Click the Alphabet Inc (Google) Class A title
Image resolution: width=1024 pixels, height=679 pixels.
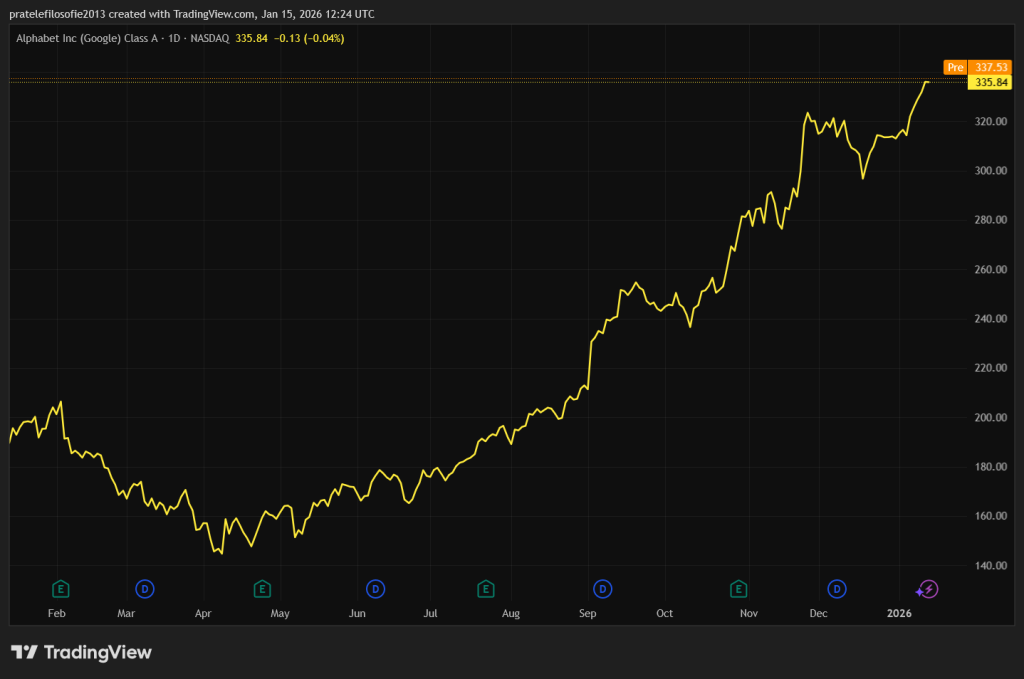[x=86, y=38]
